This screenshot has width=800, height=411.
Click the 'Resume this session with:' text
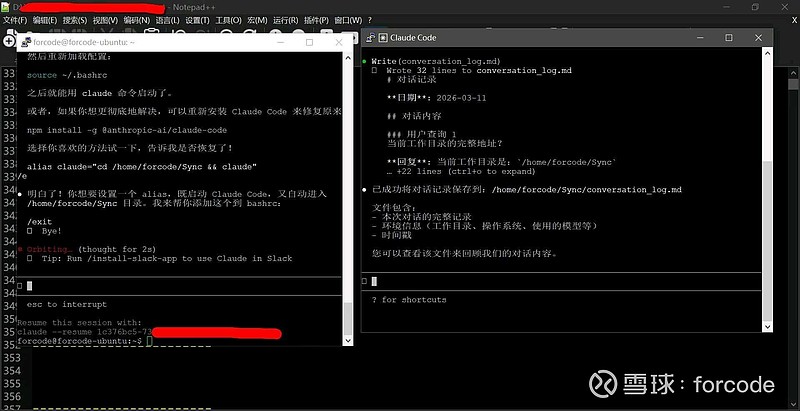pos(80,323)
